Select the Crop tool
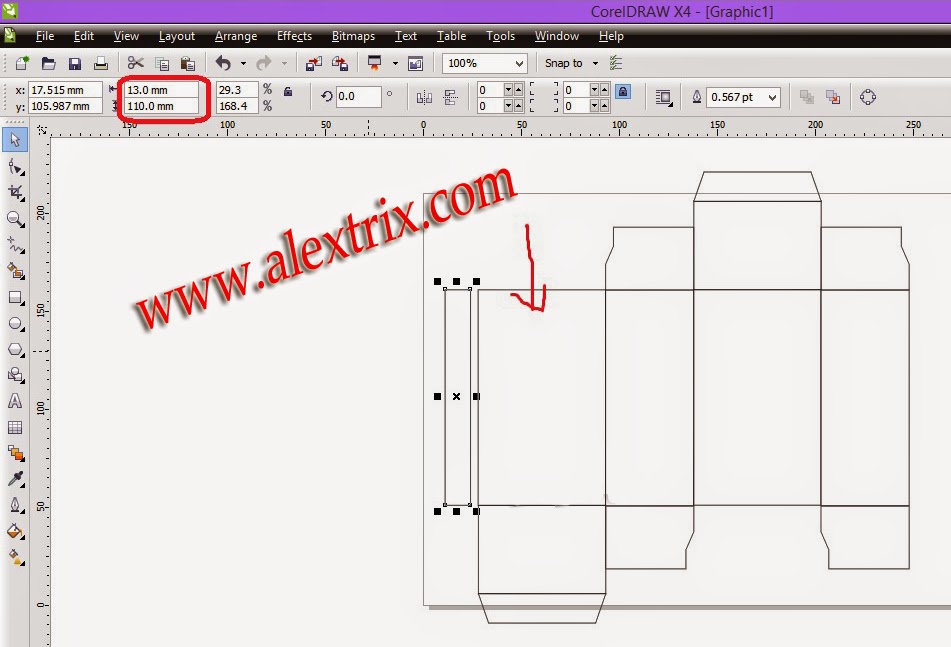951x647 pixels. [16, 193]
